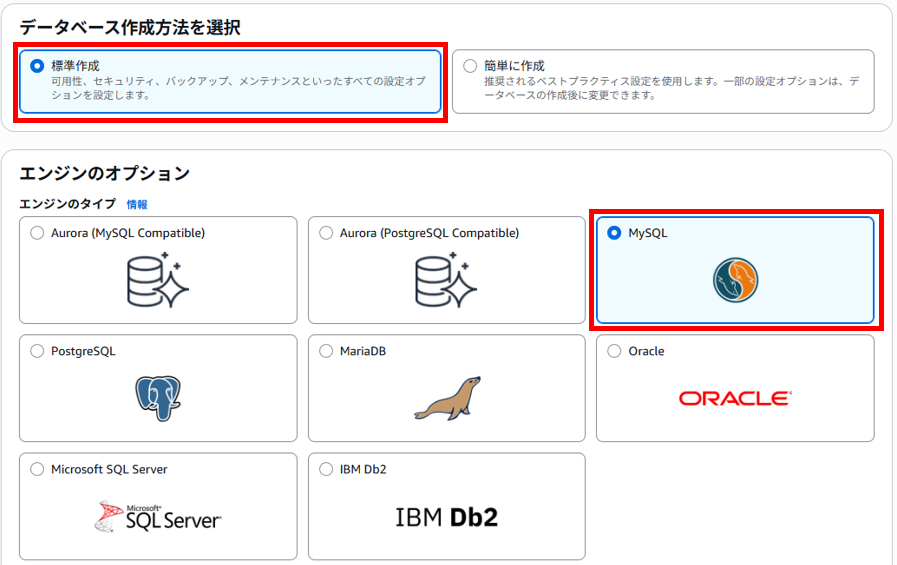The image size is (897, 565).
Task: Select the Oracle engine radio button
Action: [x=614, y=351]
